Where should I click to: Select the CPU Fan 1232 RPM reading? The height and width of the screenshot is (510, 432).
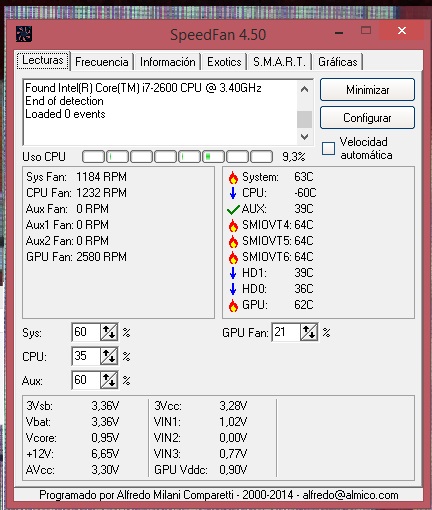[x=76, y=193]
